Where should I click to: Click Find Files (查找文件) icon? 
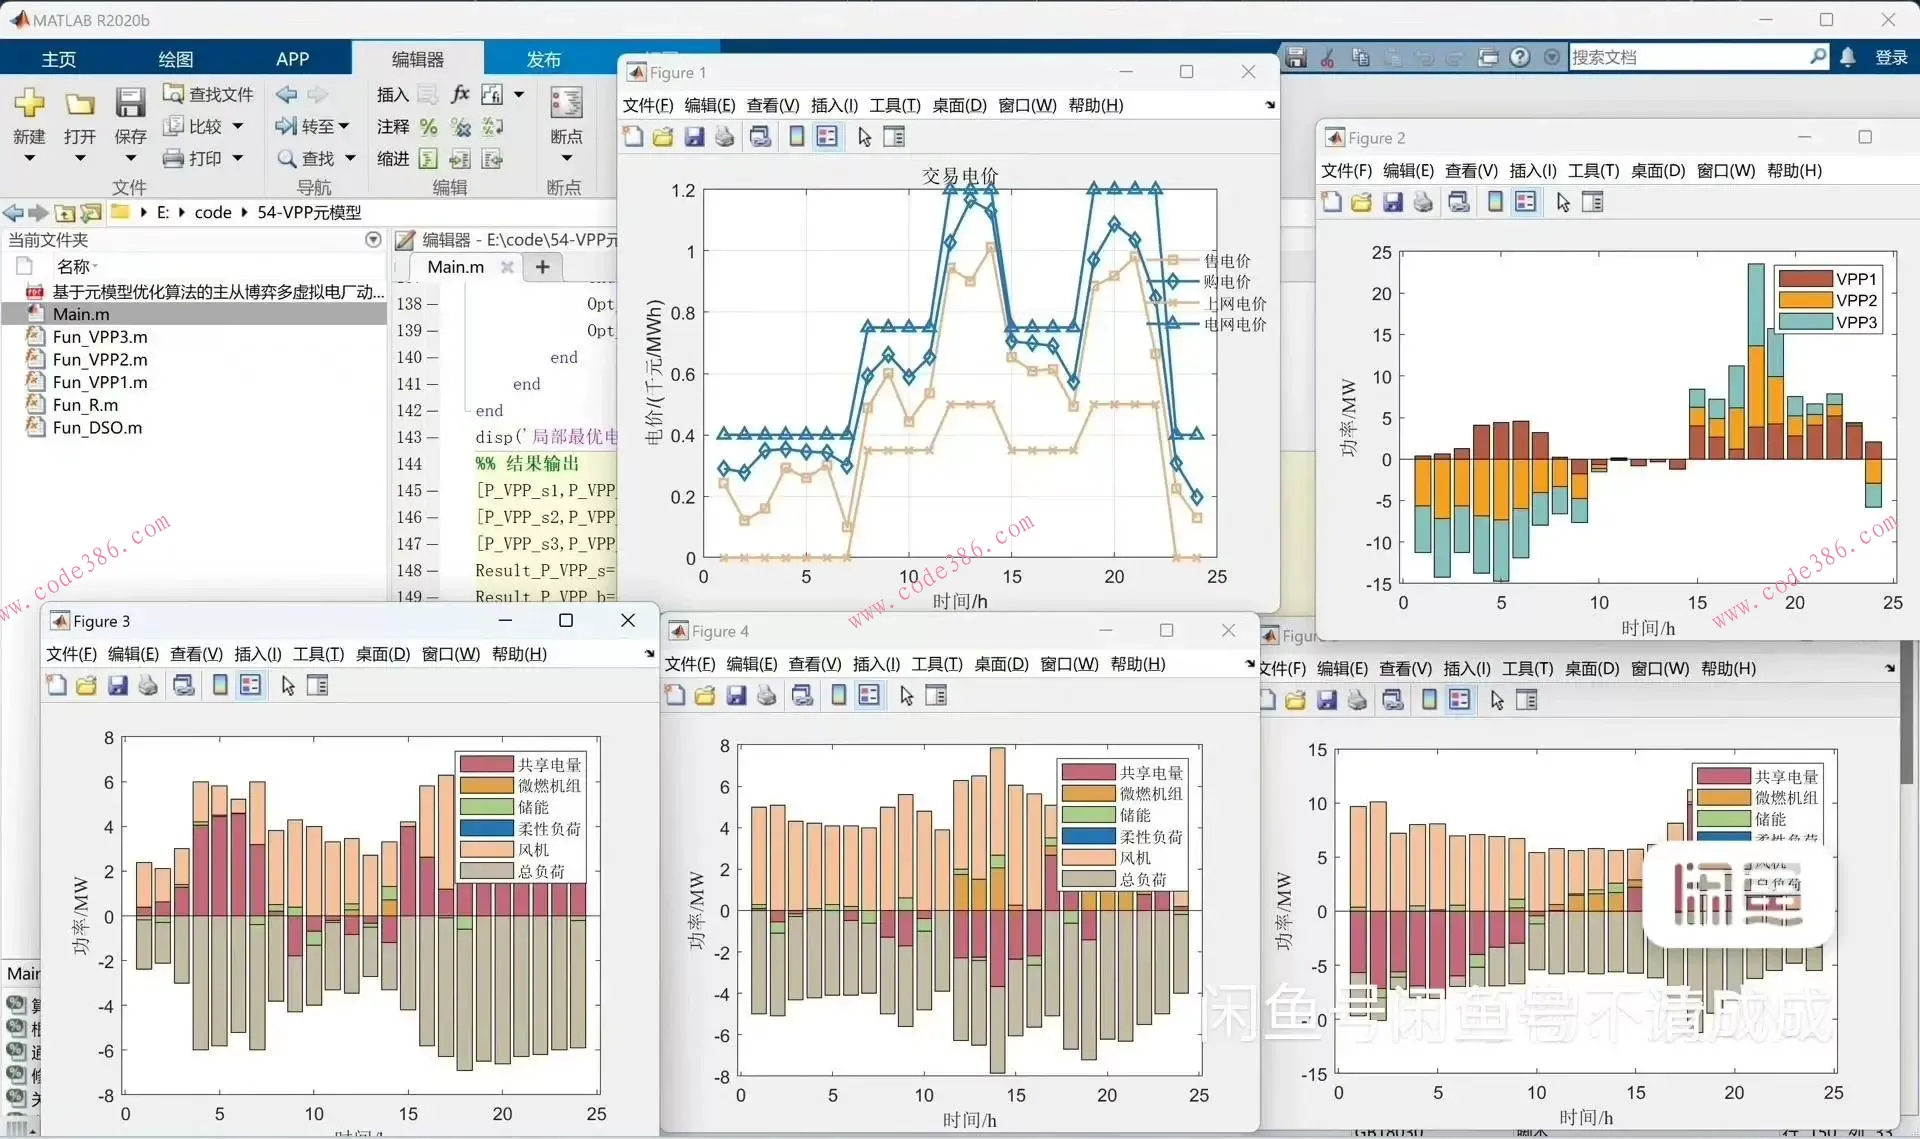click(x=174, y=94)
